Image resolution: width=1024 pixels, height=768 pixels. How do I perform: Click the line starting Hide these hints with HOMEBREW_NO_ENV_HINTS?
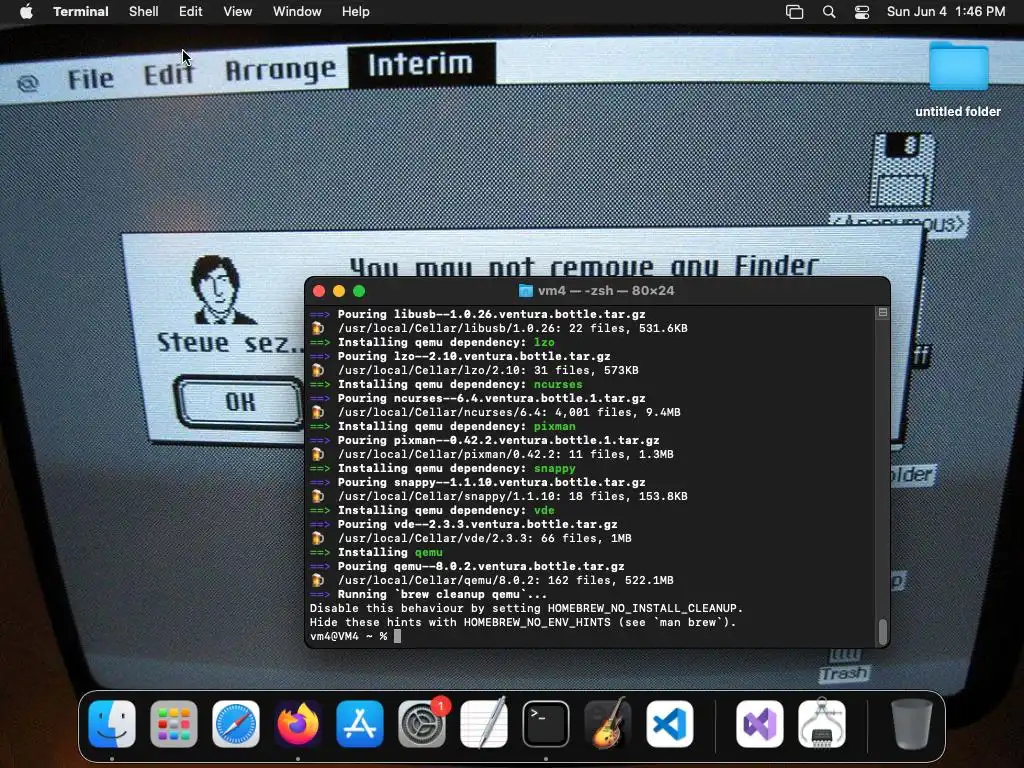[x=523, y=622]
